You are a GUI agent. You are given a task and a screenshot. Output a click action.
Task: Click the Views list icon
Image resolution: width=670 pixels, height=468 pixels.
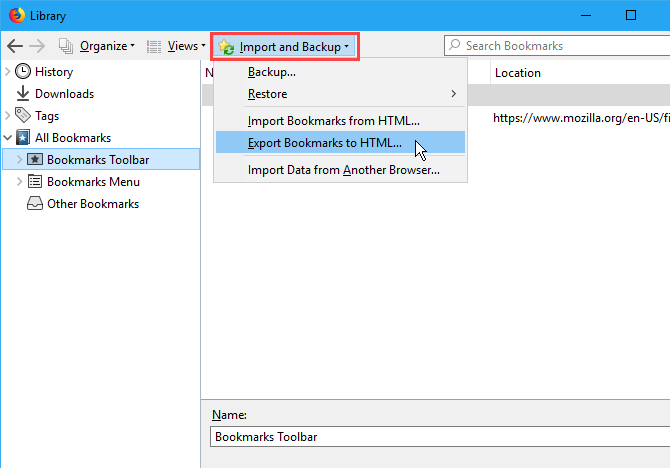tap(154, 47)
